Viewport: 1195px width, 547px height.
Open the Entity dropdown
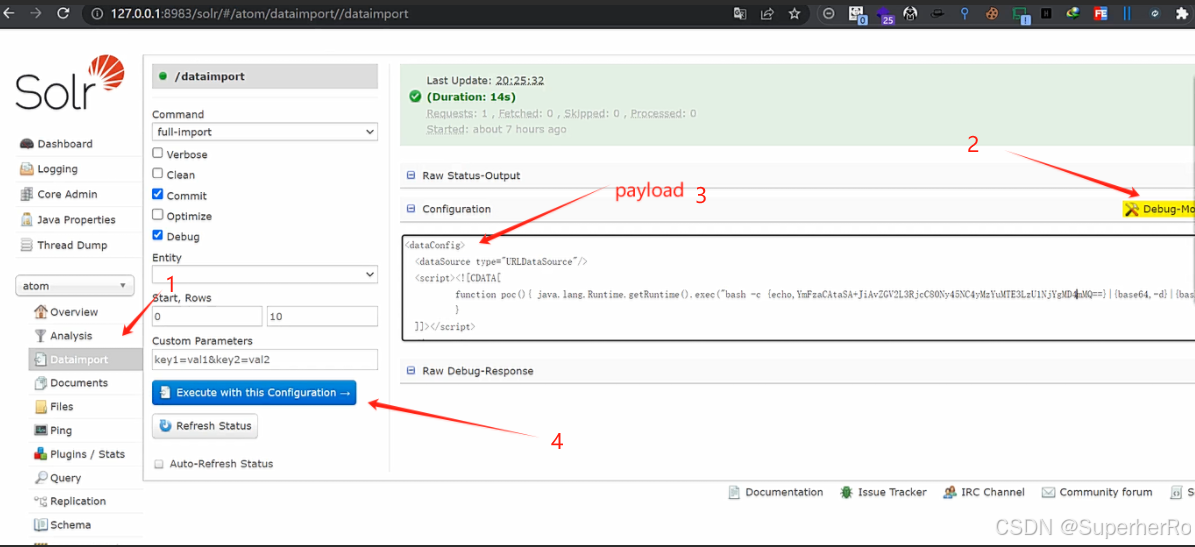[264, 274]
